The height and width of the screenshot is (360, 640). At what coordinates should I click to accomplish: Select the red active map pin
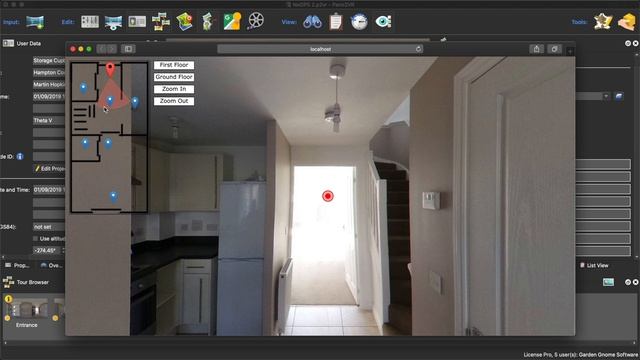(x=110, y=69)
